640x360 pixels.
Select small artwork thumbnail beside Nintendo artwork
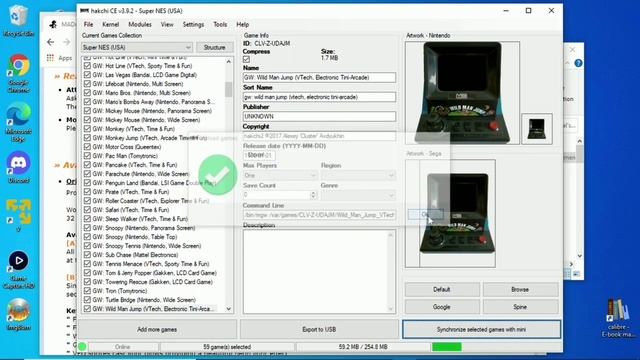tap(537, 129)
